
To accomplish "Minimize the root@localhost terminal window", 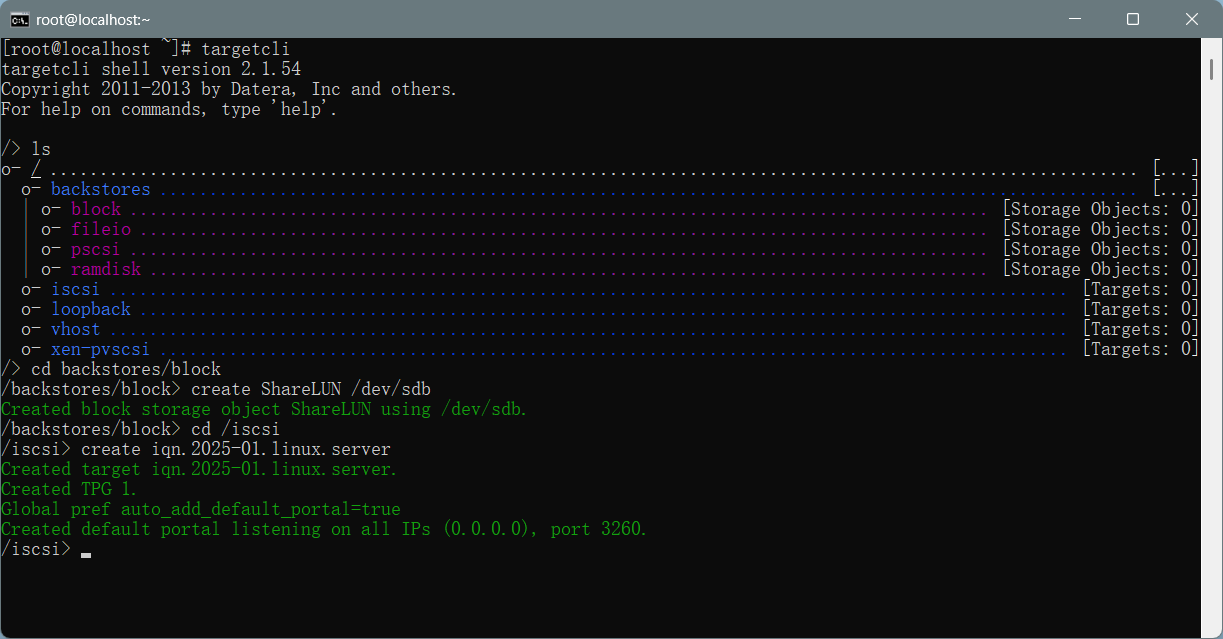I will tap(1074, 19).
